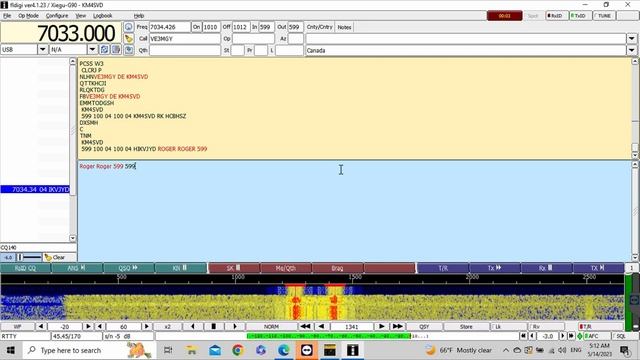Viewport: 640px width, 360px height.
Task: Increase the waterfall signal range 60
Action: pos(147,327)
